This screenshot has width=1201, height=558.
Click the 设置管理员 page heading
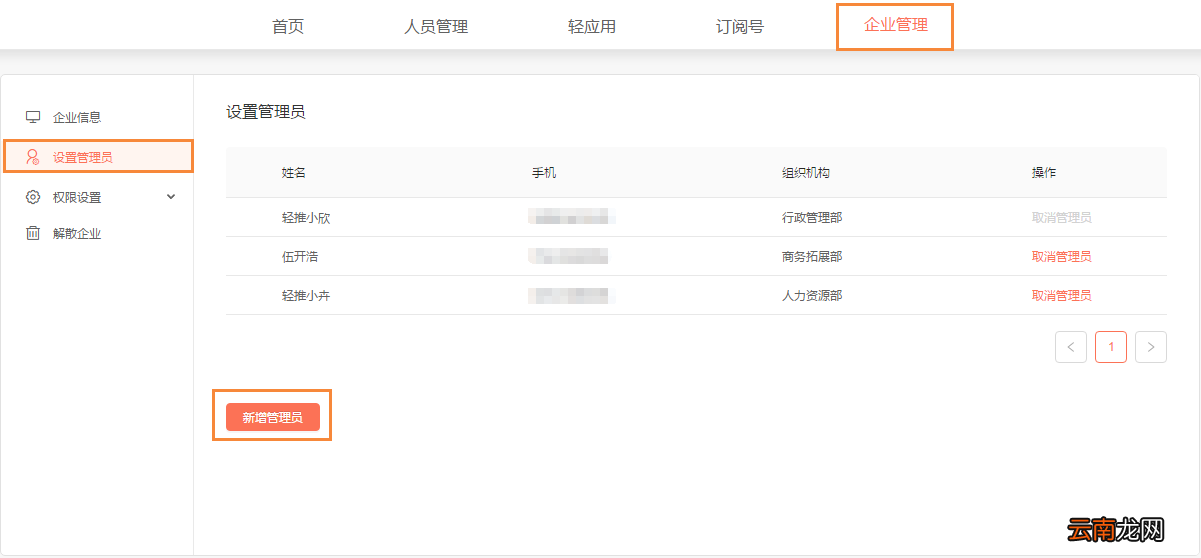[x=266, y=112]
